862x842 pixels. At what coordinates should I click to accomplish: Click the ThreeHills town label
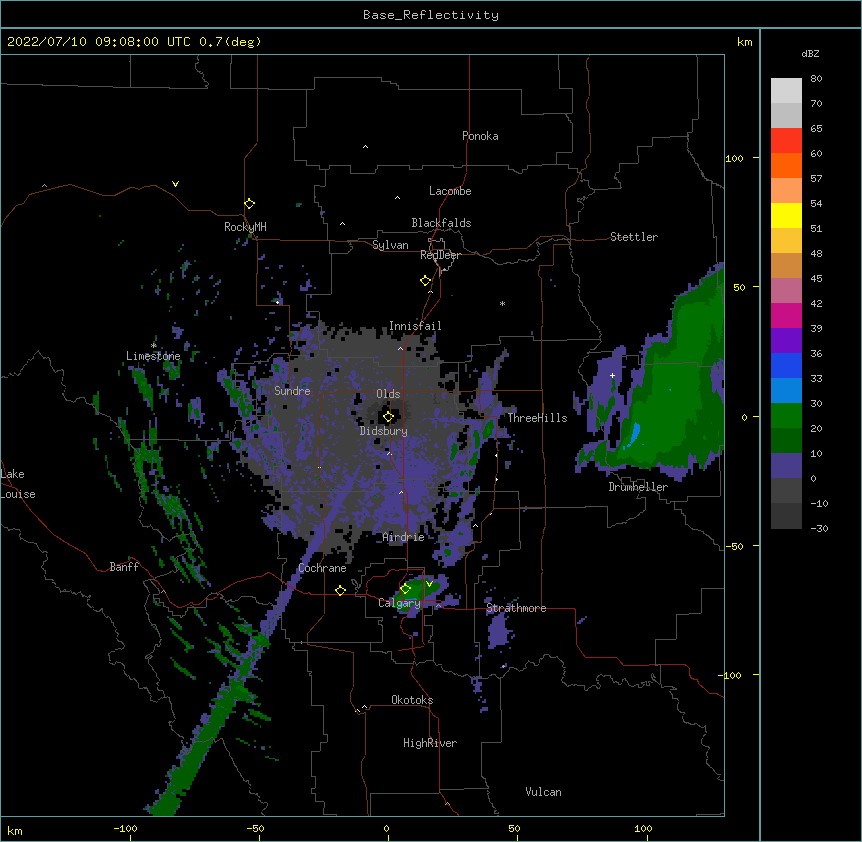(x=537, y=418)
